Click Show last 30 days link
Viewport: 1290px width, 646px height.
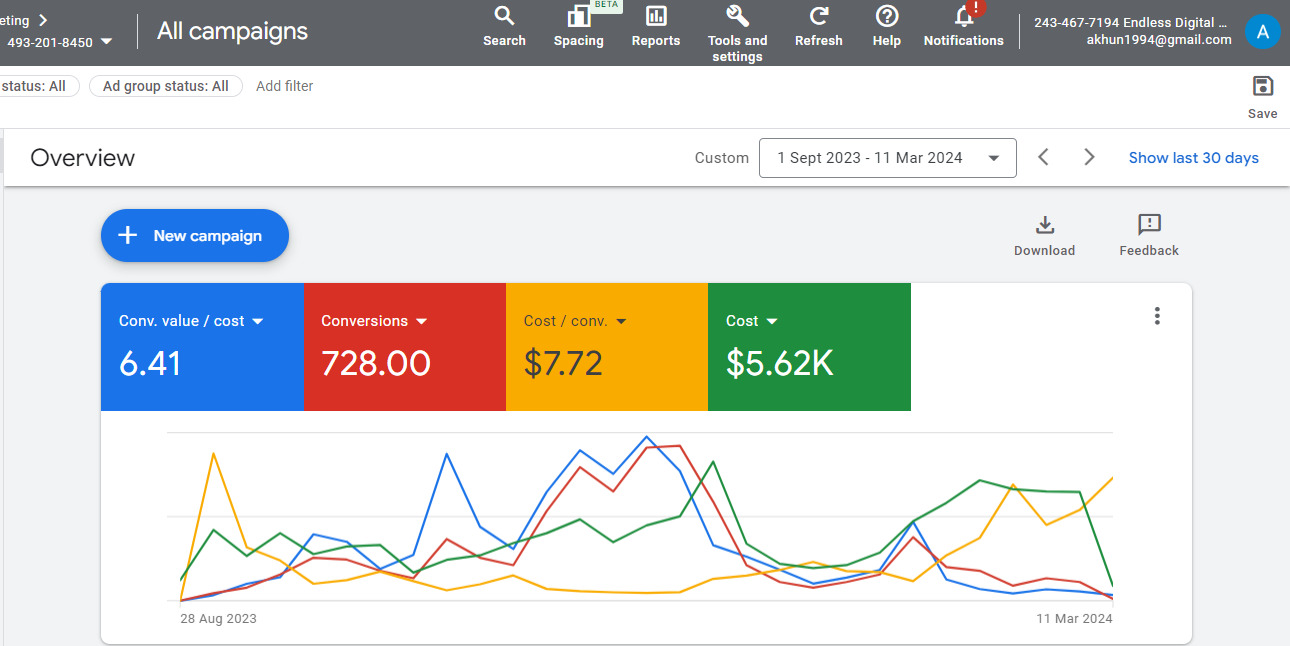(1193, 158)
